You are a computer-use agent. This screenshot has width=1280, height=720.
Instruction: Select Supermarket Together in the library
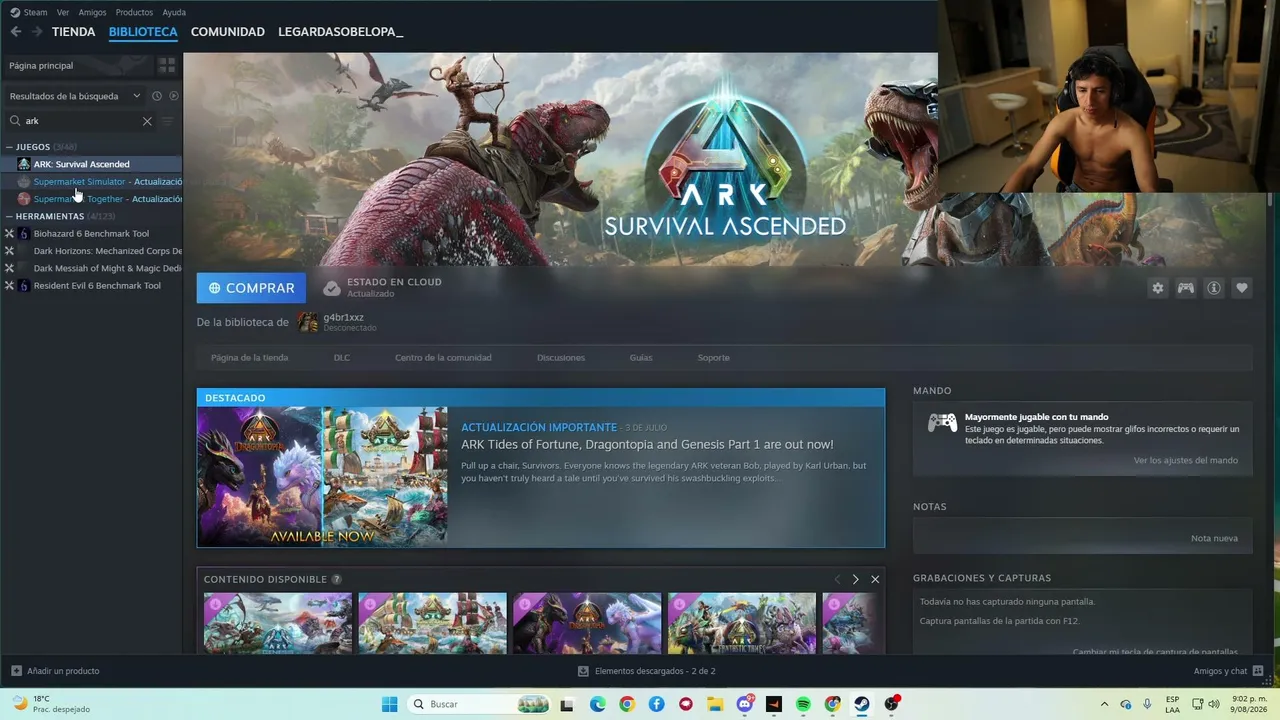click(92, 199)
